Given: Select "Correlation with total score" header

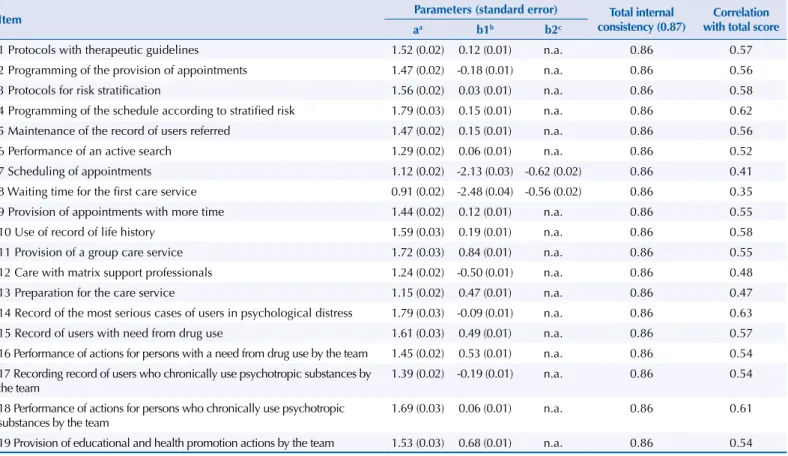Looking at the screenshot, I should click(x=741, y=20).
